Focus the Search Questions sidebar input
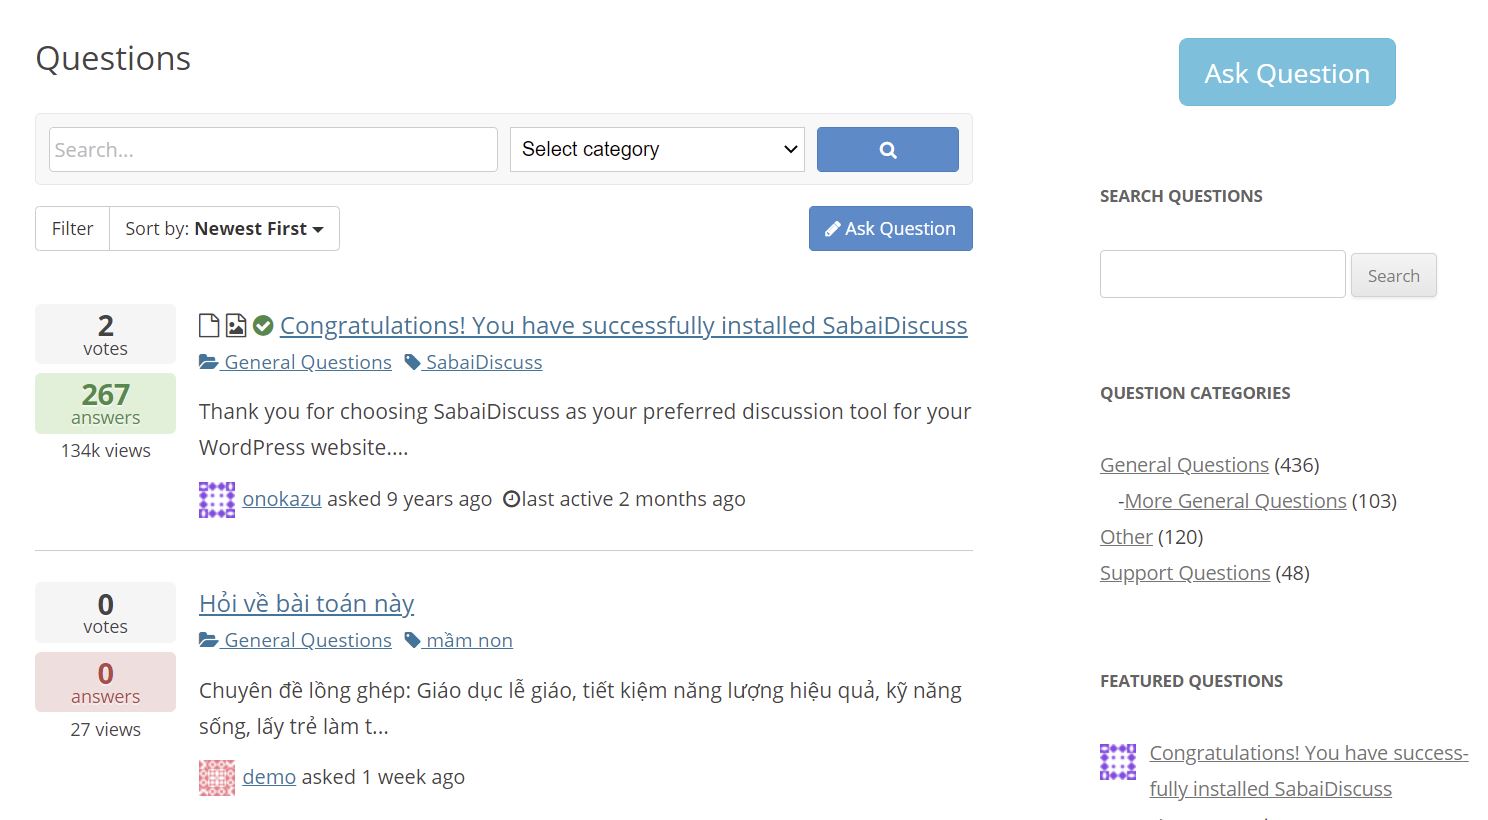The image size is (1488, 820). (1222, 274)
